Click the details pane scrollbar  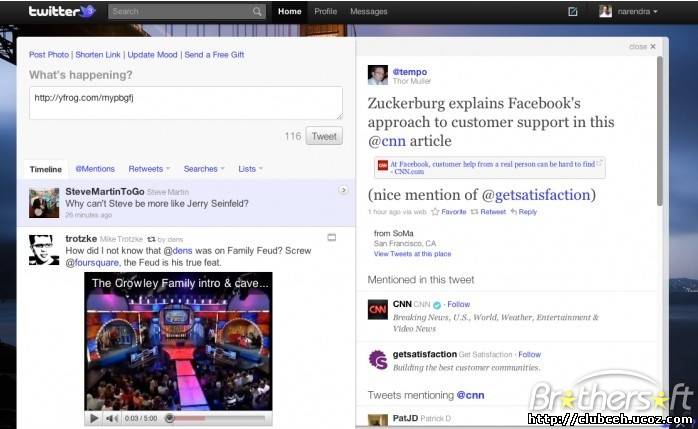pos(660,131)
